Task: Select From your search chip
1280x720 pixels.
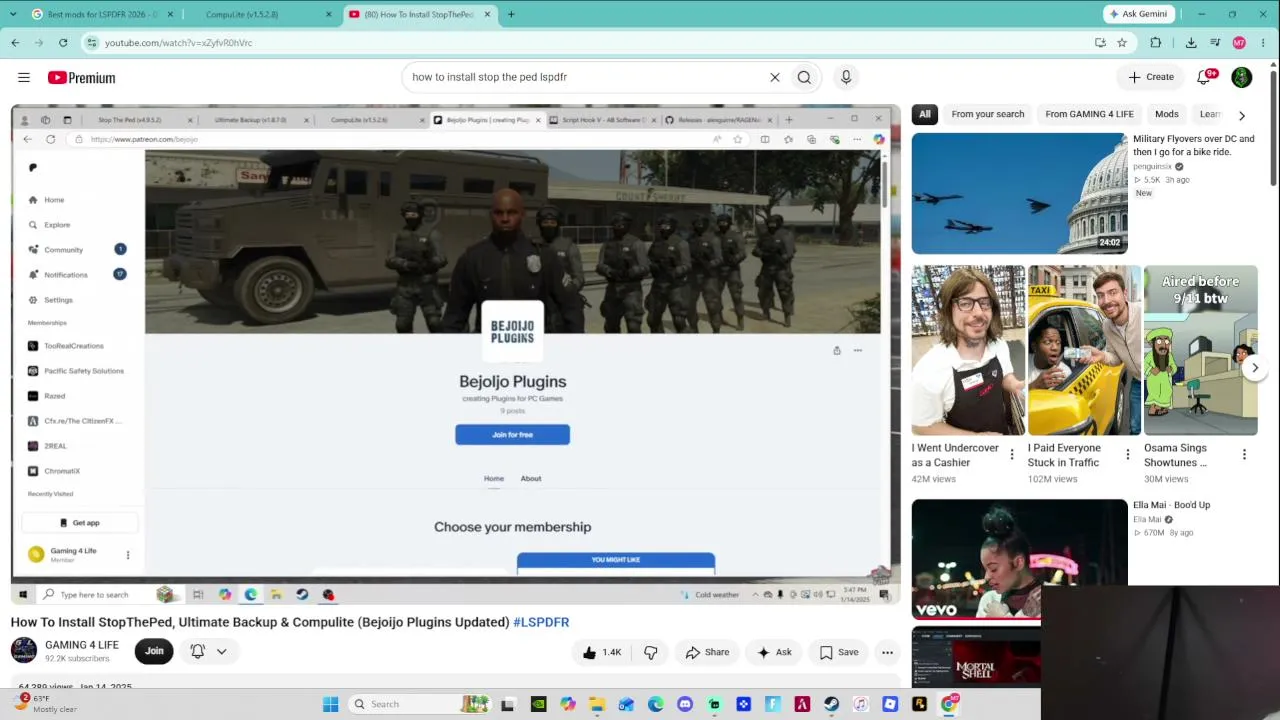Action: coord(988,114)
